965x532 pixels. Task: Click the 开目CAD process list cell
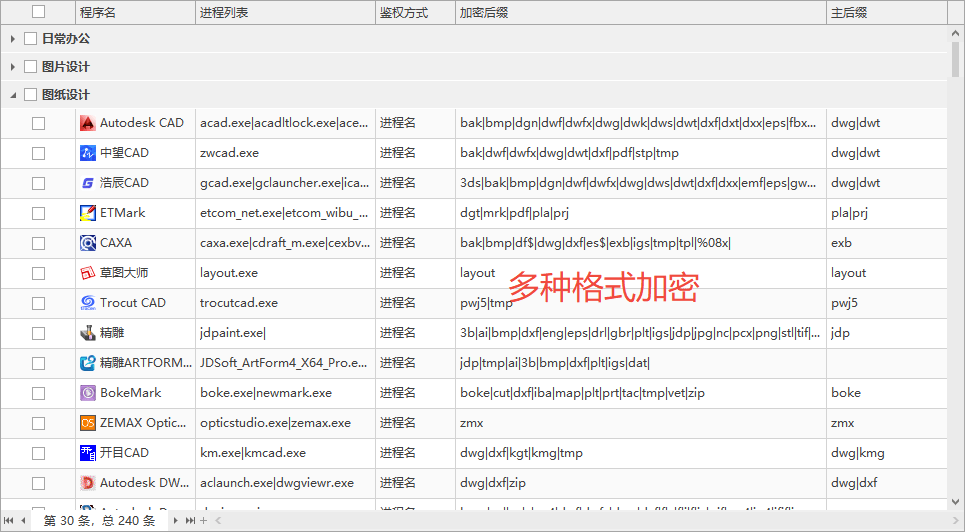(x=285, y=453)
